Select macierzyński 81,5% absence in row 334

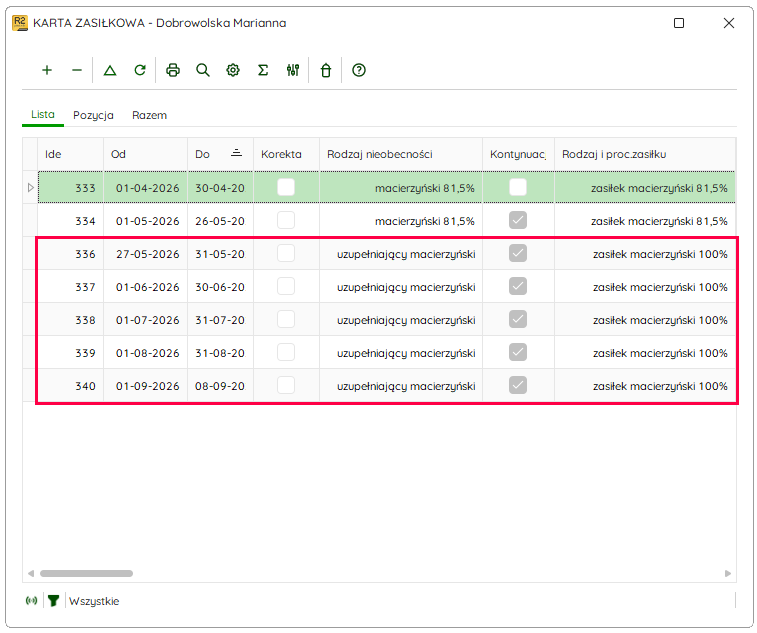click(401, 221)
